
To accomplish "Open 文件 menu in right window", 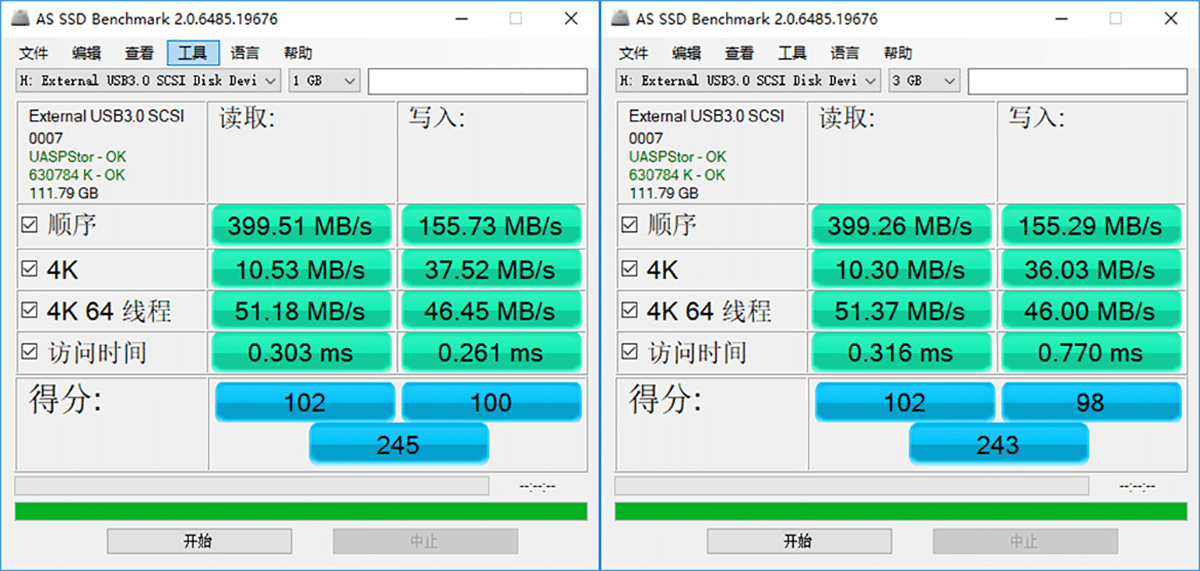I will pos(633,53).
